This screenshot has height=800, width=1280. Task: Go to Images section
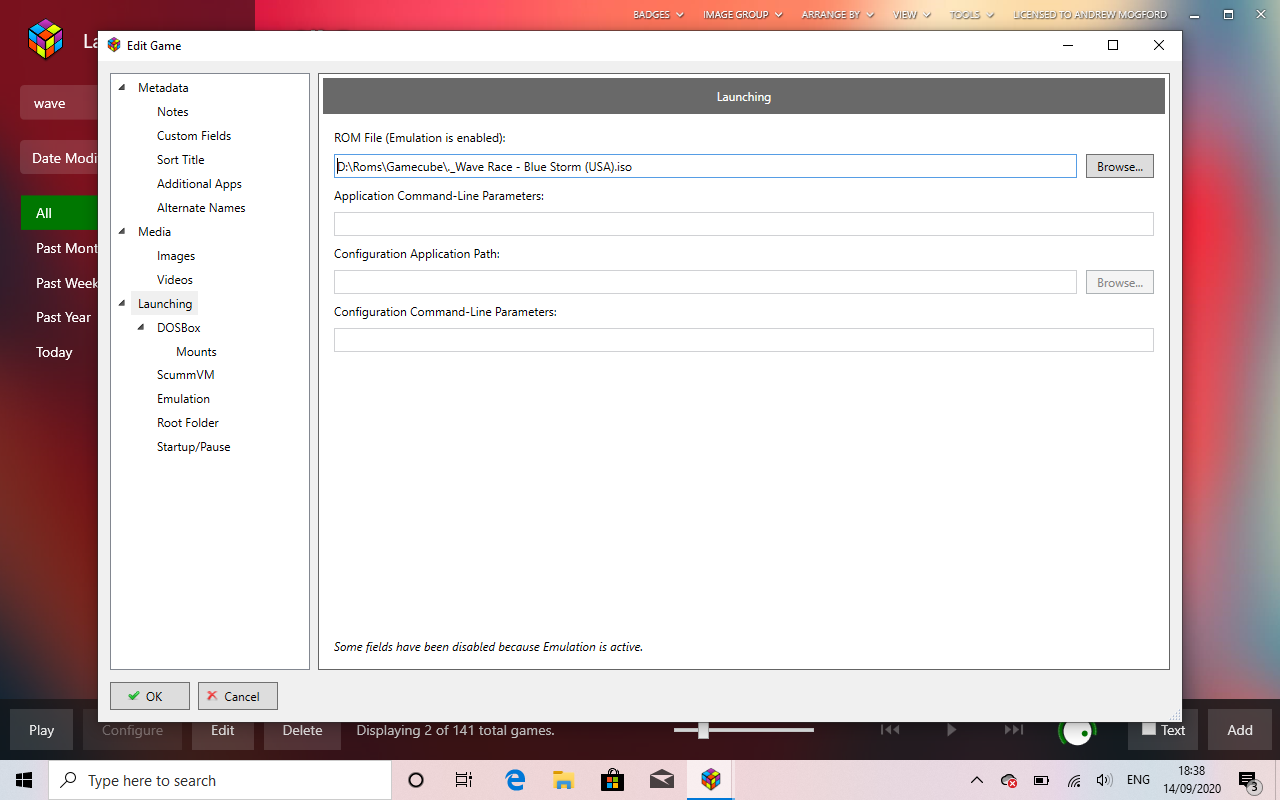tap(176, 256)
